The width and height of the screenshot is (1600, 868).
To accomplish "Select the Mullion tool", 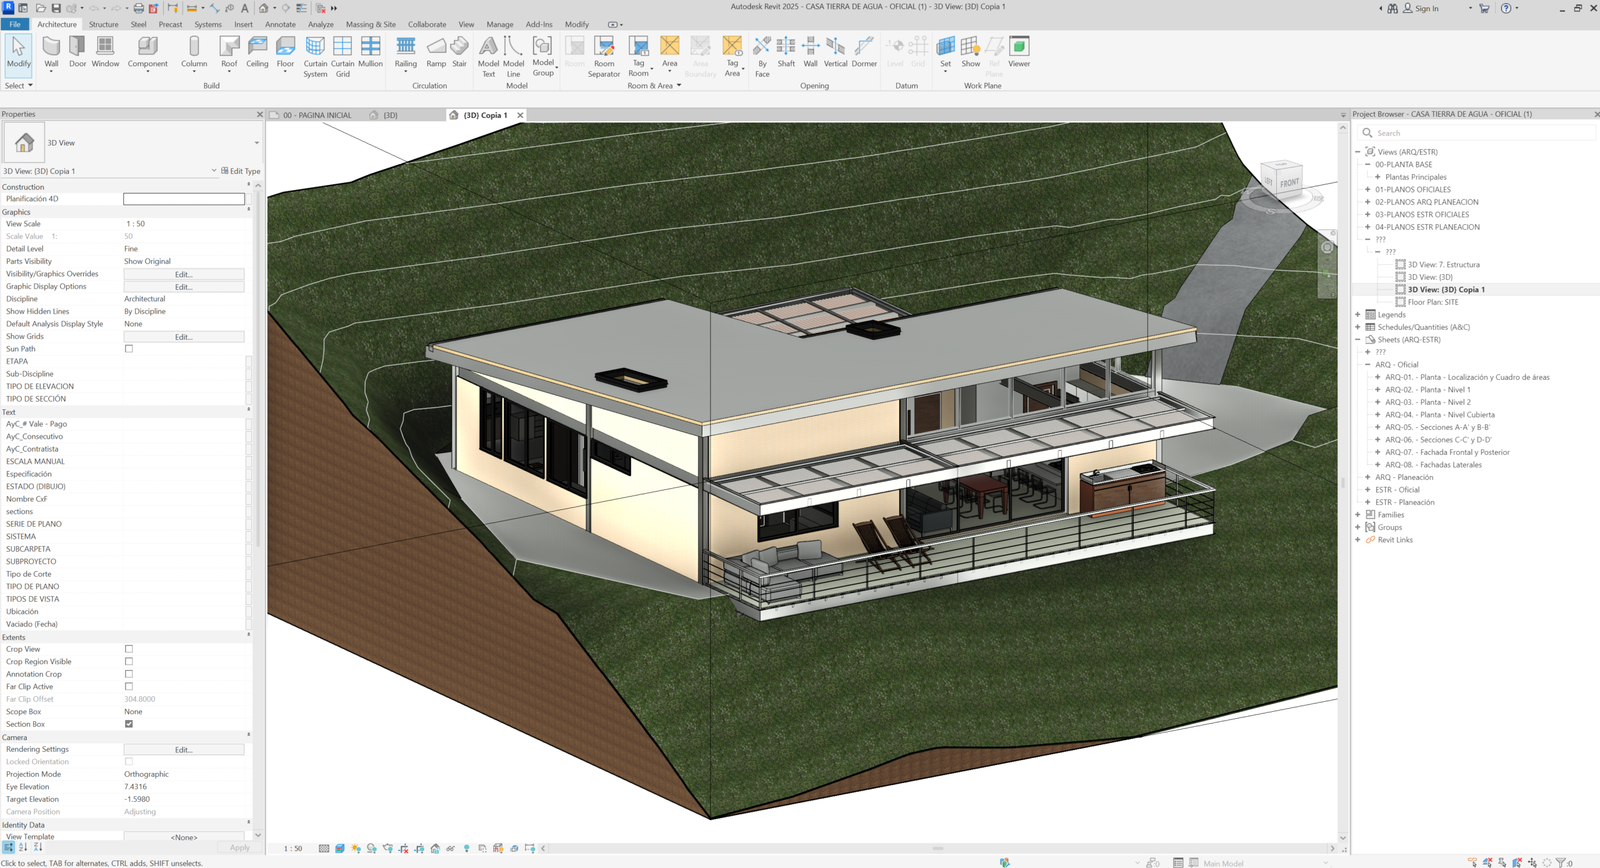I will [x=370, y=53].
